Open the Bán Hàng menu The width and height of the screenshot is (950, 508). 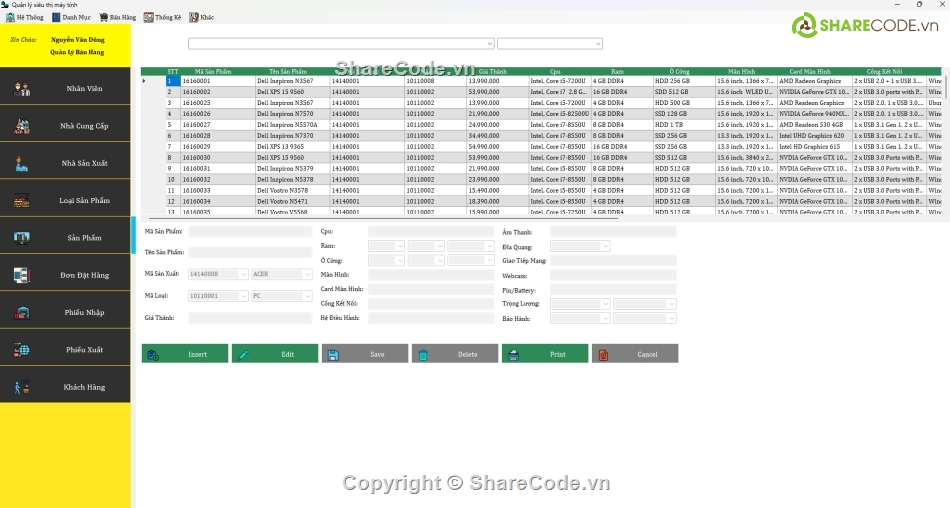(117, 17)
